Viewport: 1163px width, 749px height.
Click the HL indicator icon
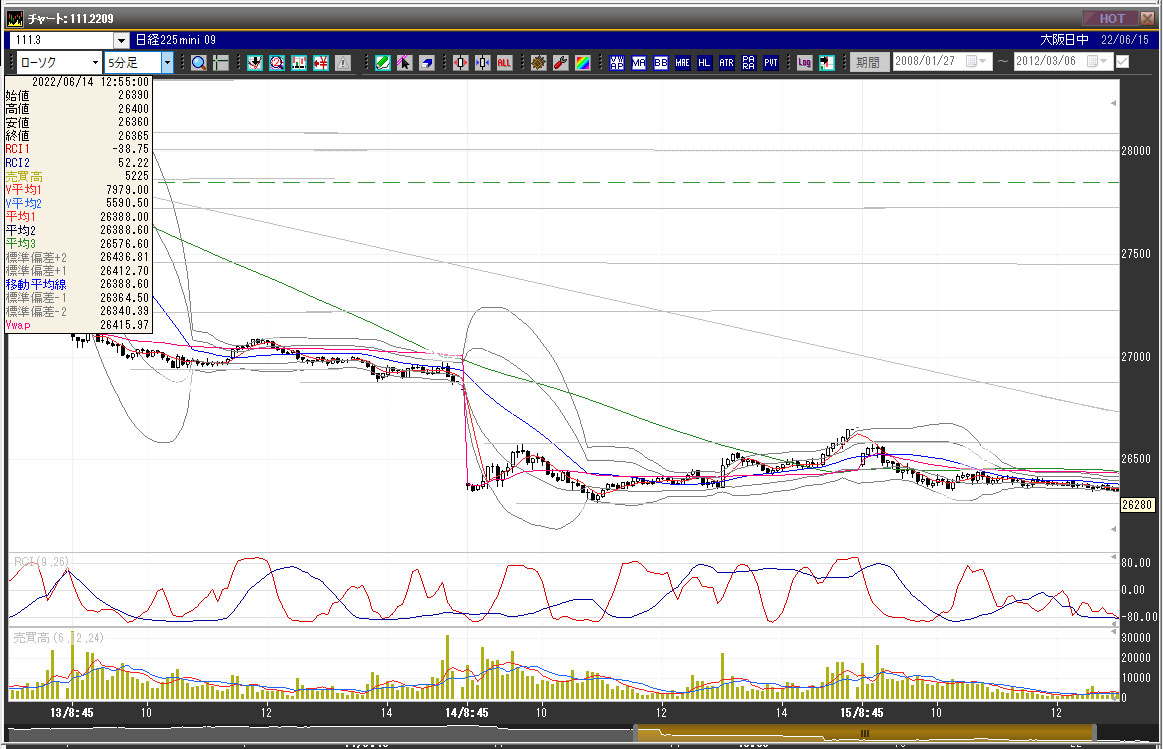[x=705, y=63]
